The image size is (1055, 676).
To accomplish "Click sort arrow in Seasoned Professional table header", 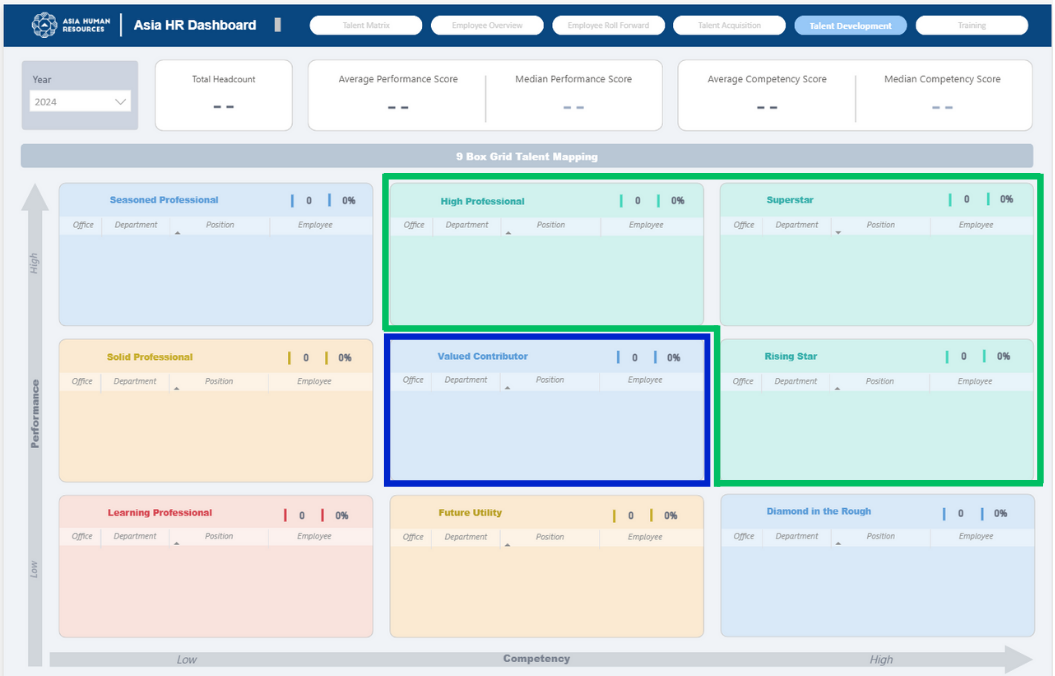I will tap(178, 233).
